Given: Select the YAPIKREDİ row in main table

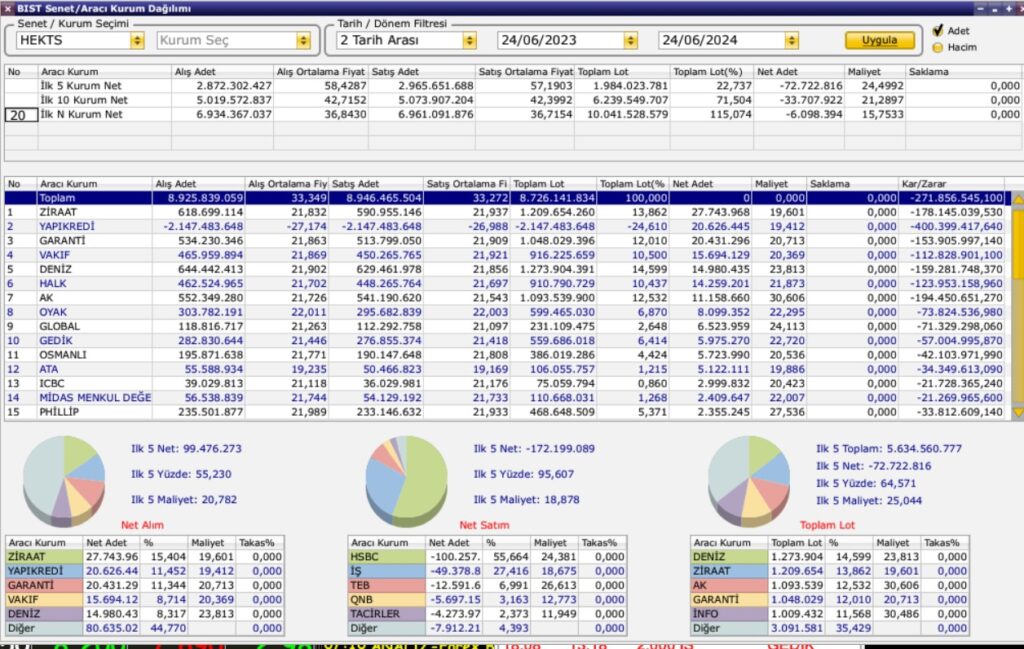Looking at the screenshot, I should [x=504, y=227].
